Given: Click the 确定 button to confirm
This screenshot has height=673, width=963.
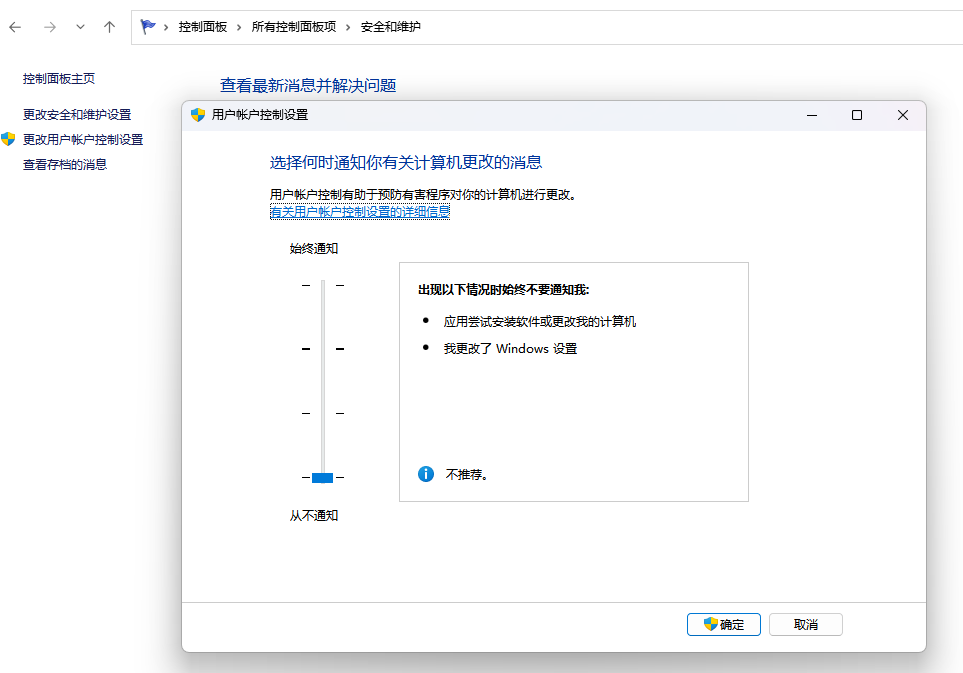Looking at the screenshot, I should [723, 624].
